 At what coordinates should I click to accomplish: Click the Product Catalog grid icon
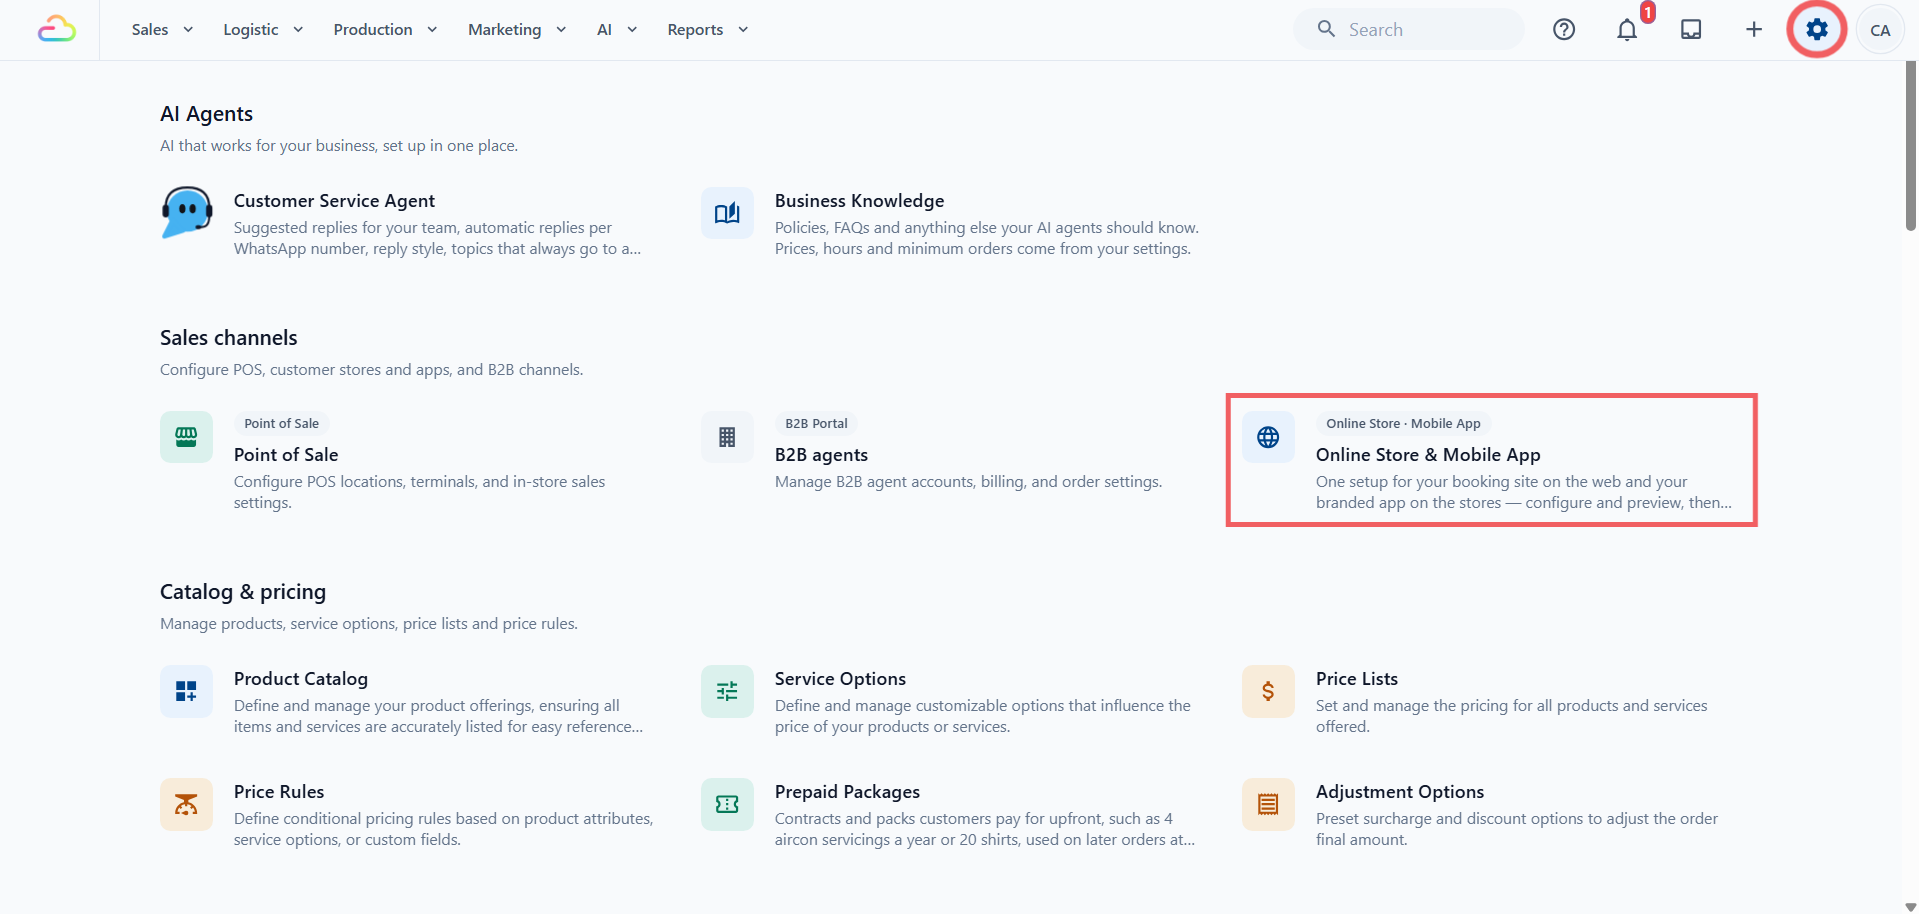186,691
